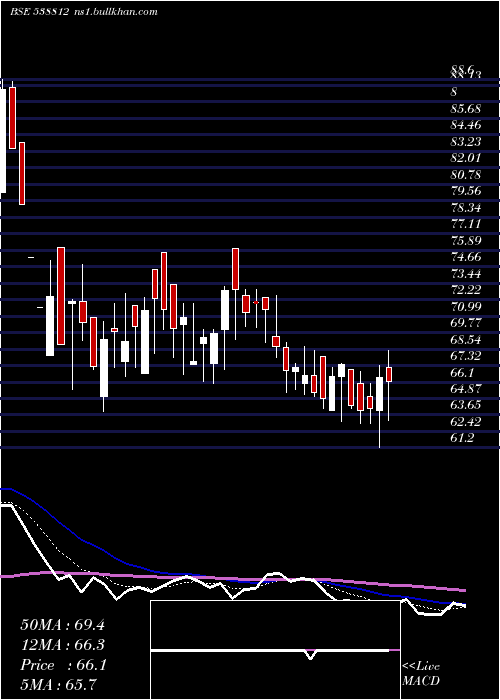Click the 73.44 price axis label
The width and height of the screenshot is (500, 700).
click(x=465, y=274)
